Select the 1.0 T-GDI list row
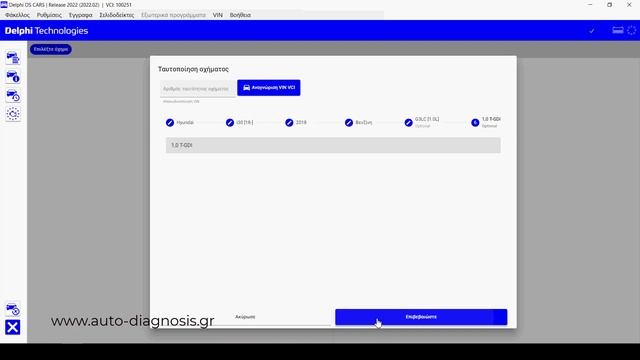 point(333,145)
